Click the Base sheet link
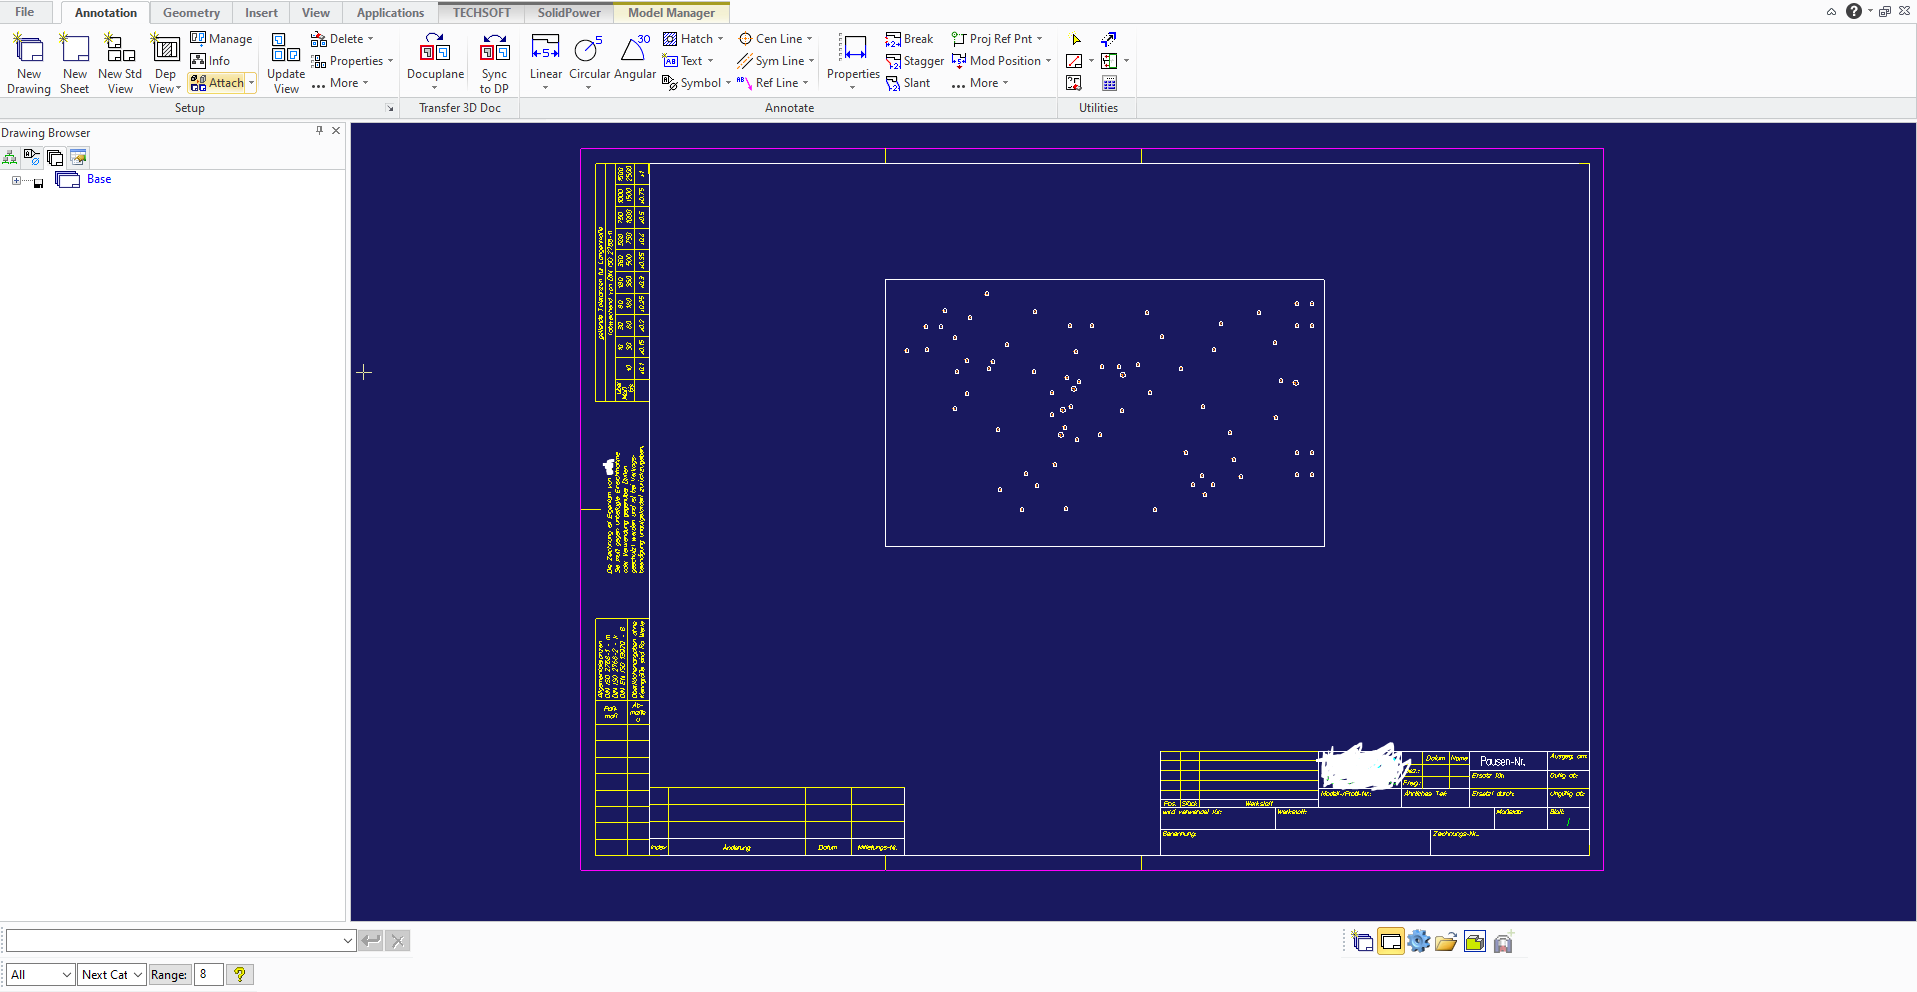 coord(99,179)
